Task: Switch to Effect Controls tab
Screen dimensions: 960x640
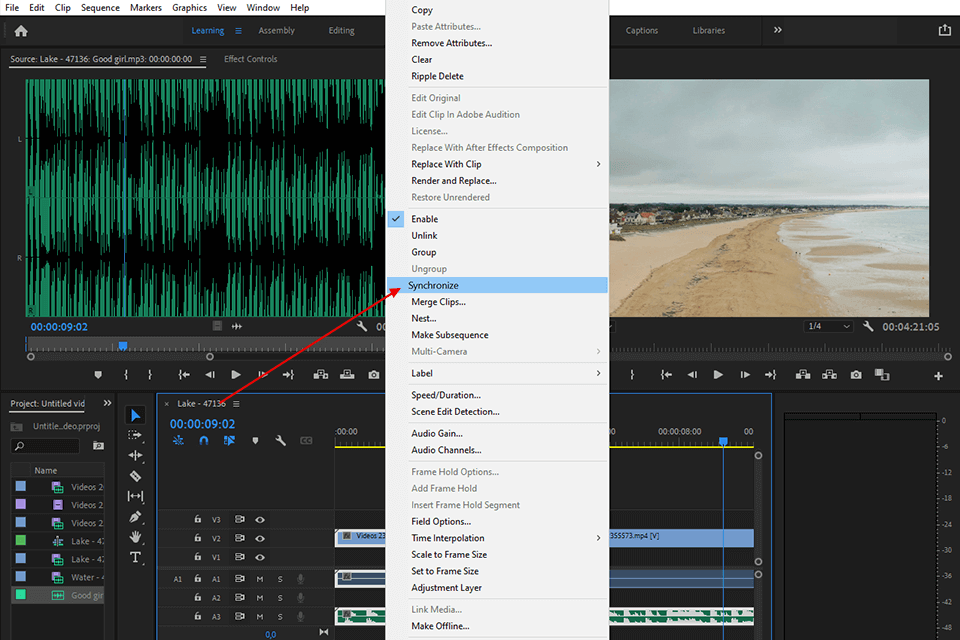Action: (x=250, y=59)
